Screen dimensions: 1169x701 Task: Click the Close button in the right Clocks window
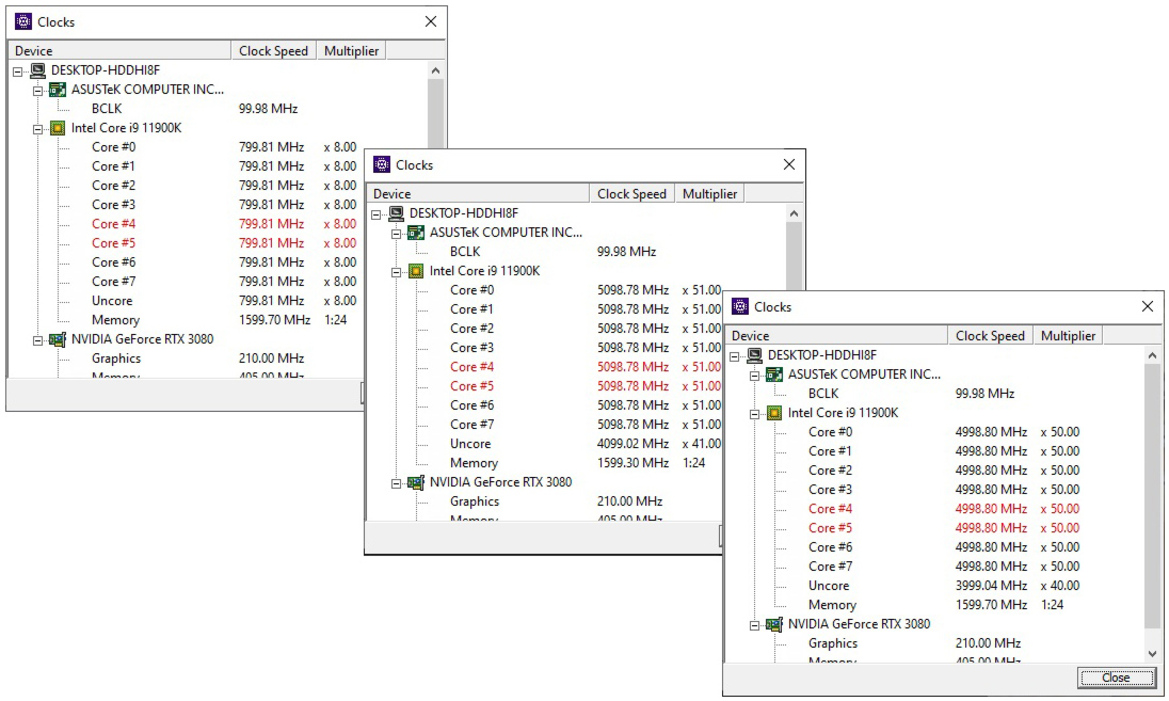(1115, 677)
